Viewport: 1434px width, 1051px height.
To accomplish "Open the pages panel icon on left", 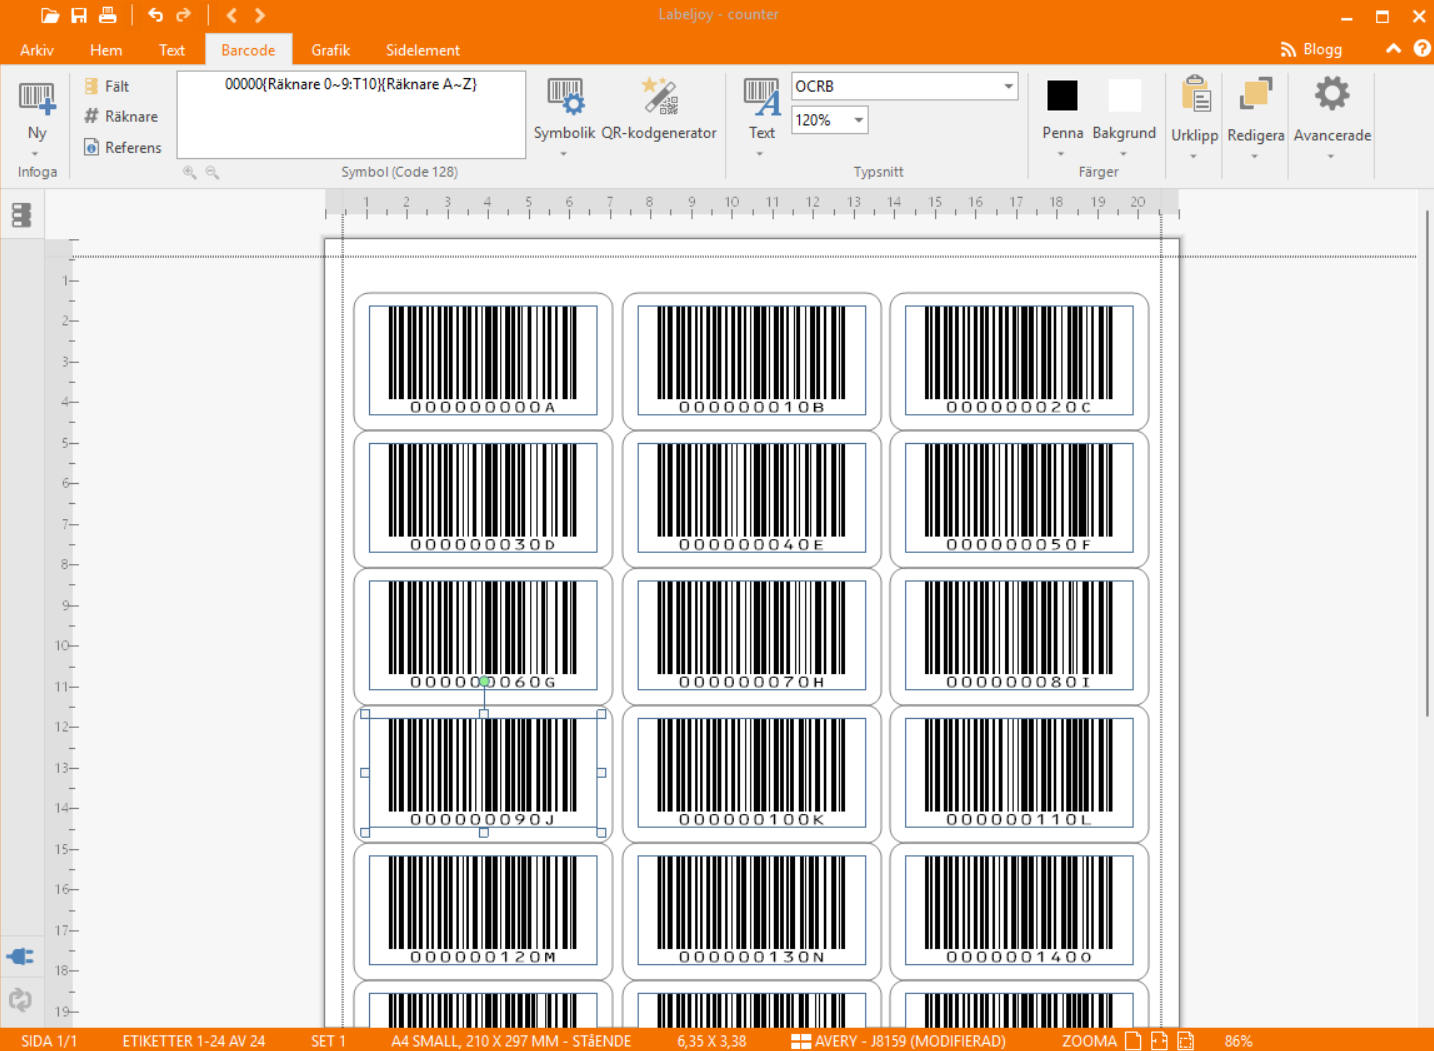I will coord(21,215).
